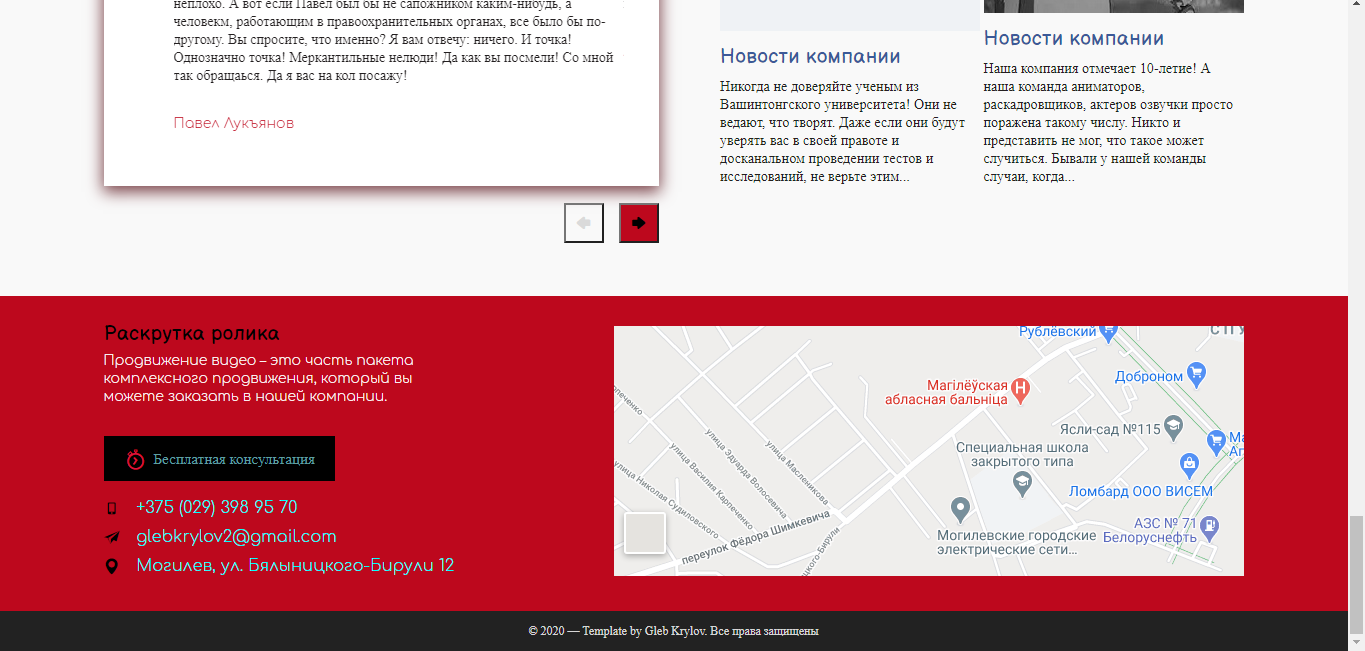Click the paper plane email icon
1365x651 pixels.
pyautogui.click(x=112, y=537)
